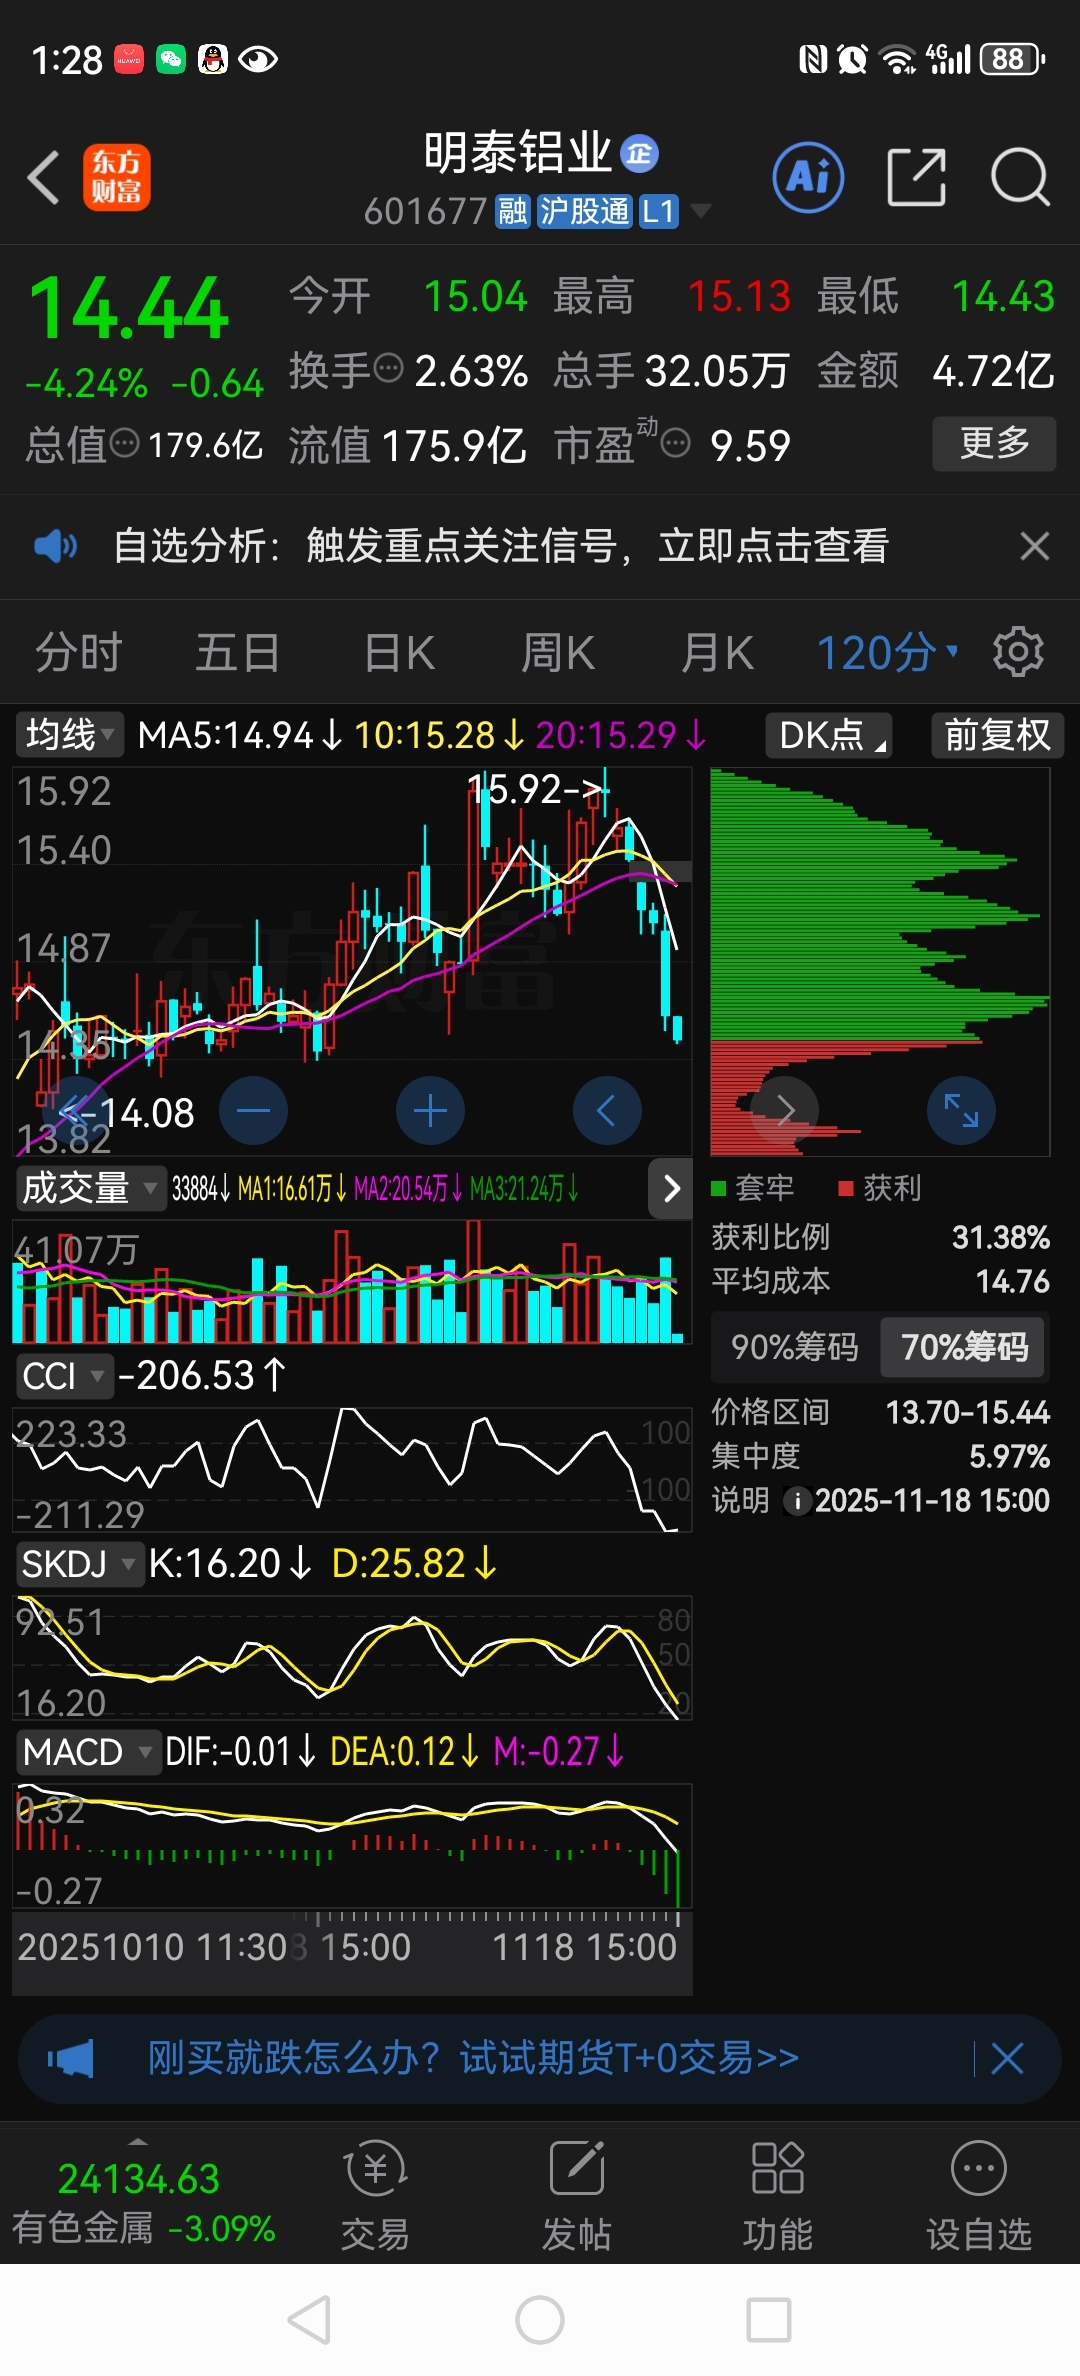
Task: Tap the 14.44 current price
Action: coord(129,309)
